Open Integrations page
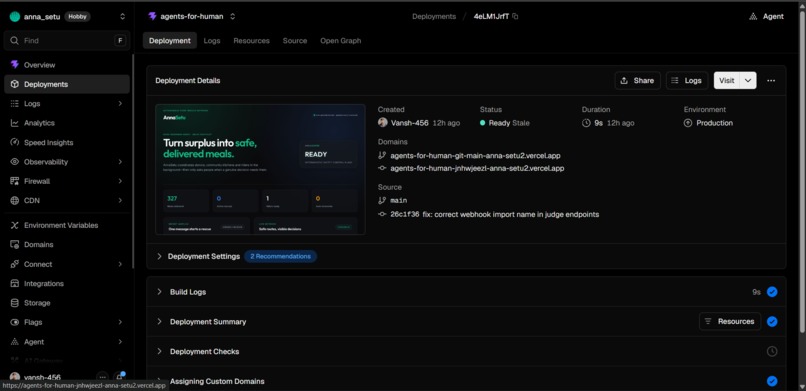 [67, 284]
